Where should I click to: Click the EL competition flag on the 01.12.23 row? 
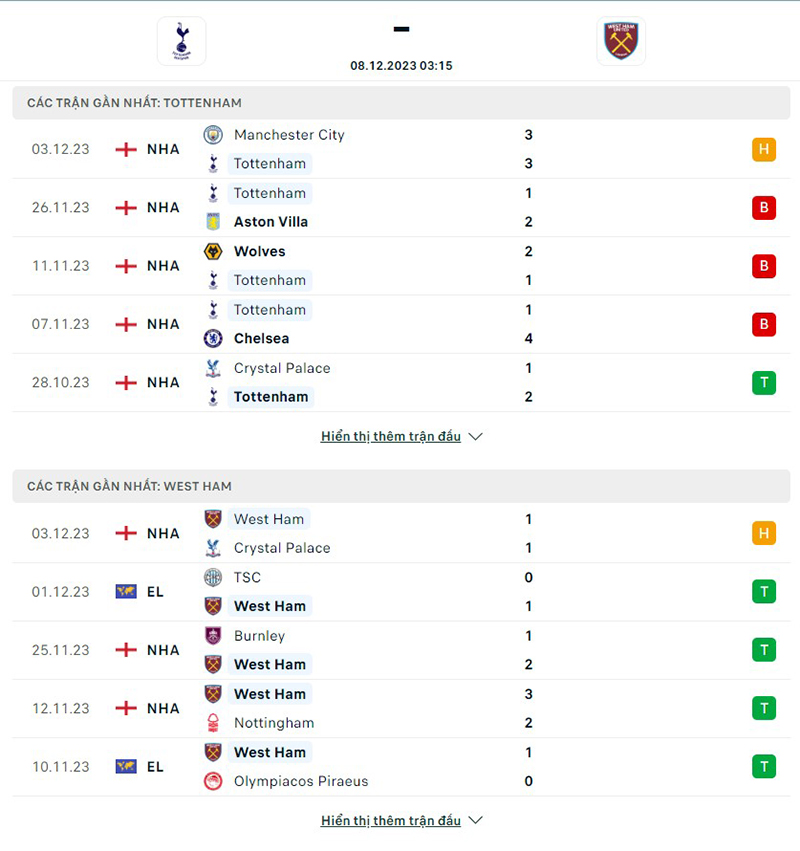[127, 591]
